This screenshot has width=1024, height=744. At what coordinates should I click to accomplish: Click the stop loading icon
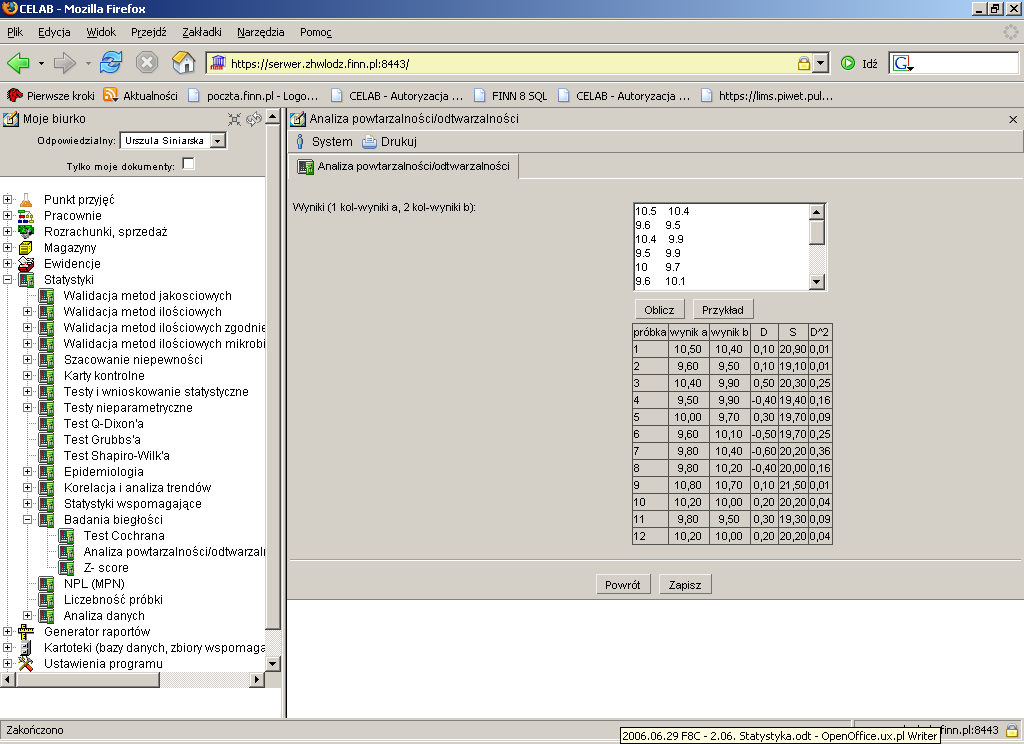pos(147,63)
